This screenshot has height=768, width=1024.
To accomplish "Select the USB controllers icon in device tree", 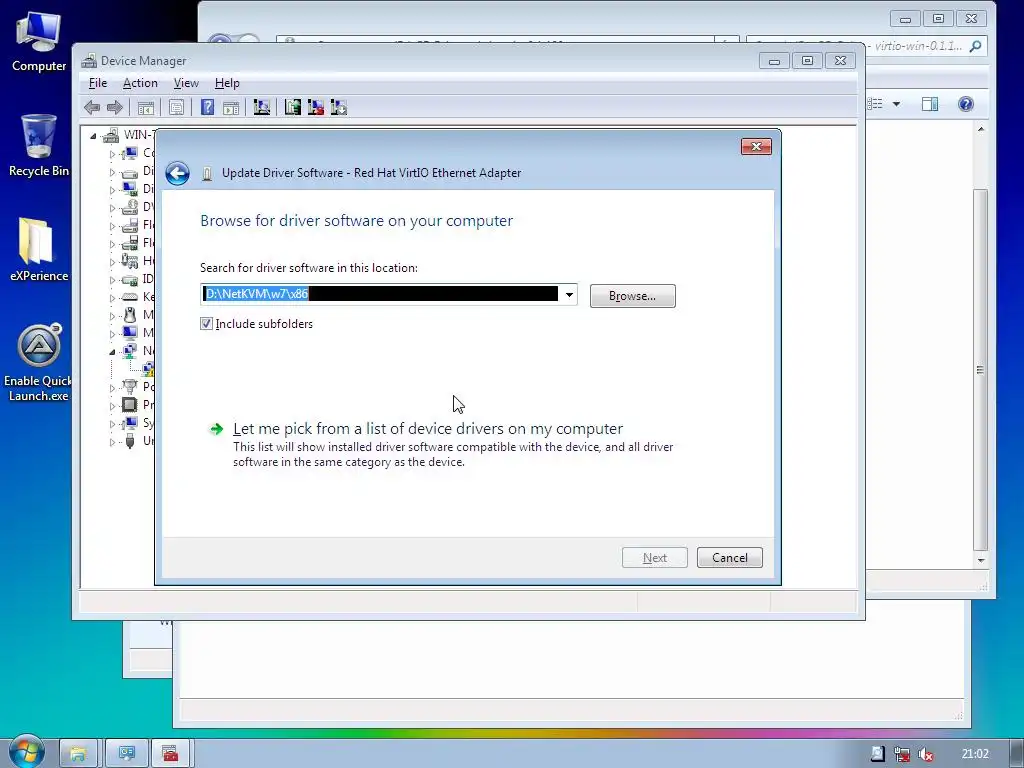I will (130, 441).
